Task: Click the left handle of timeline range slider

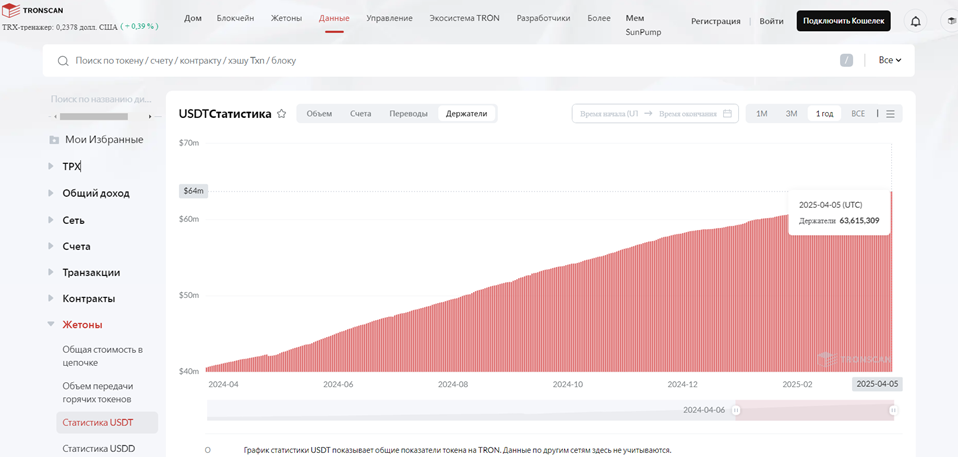Action: point(736,411)
